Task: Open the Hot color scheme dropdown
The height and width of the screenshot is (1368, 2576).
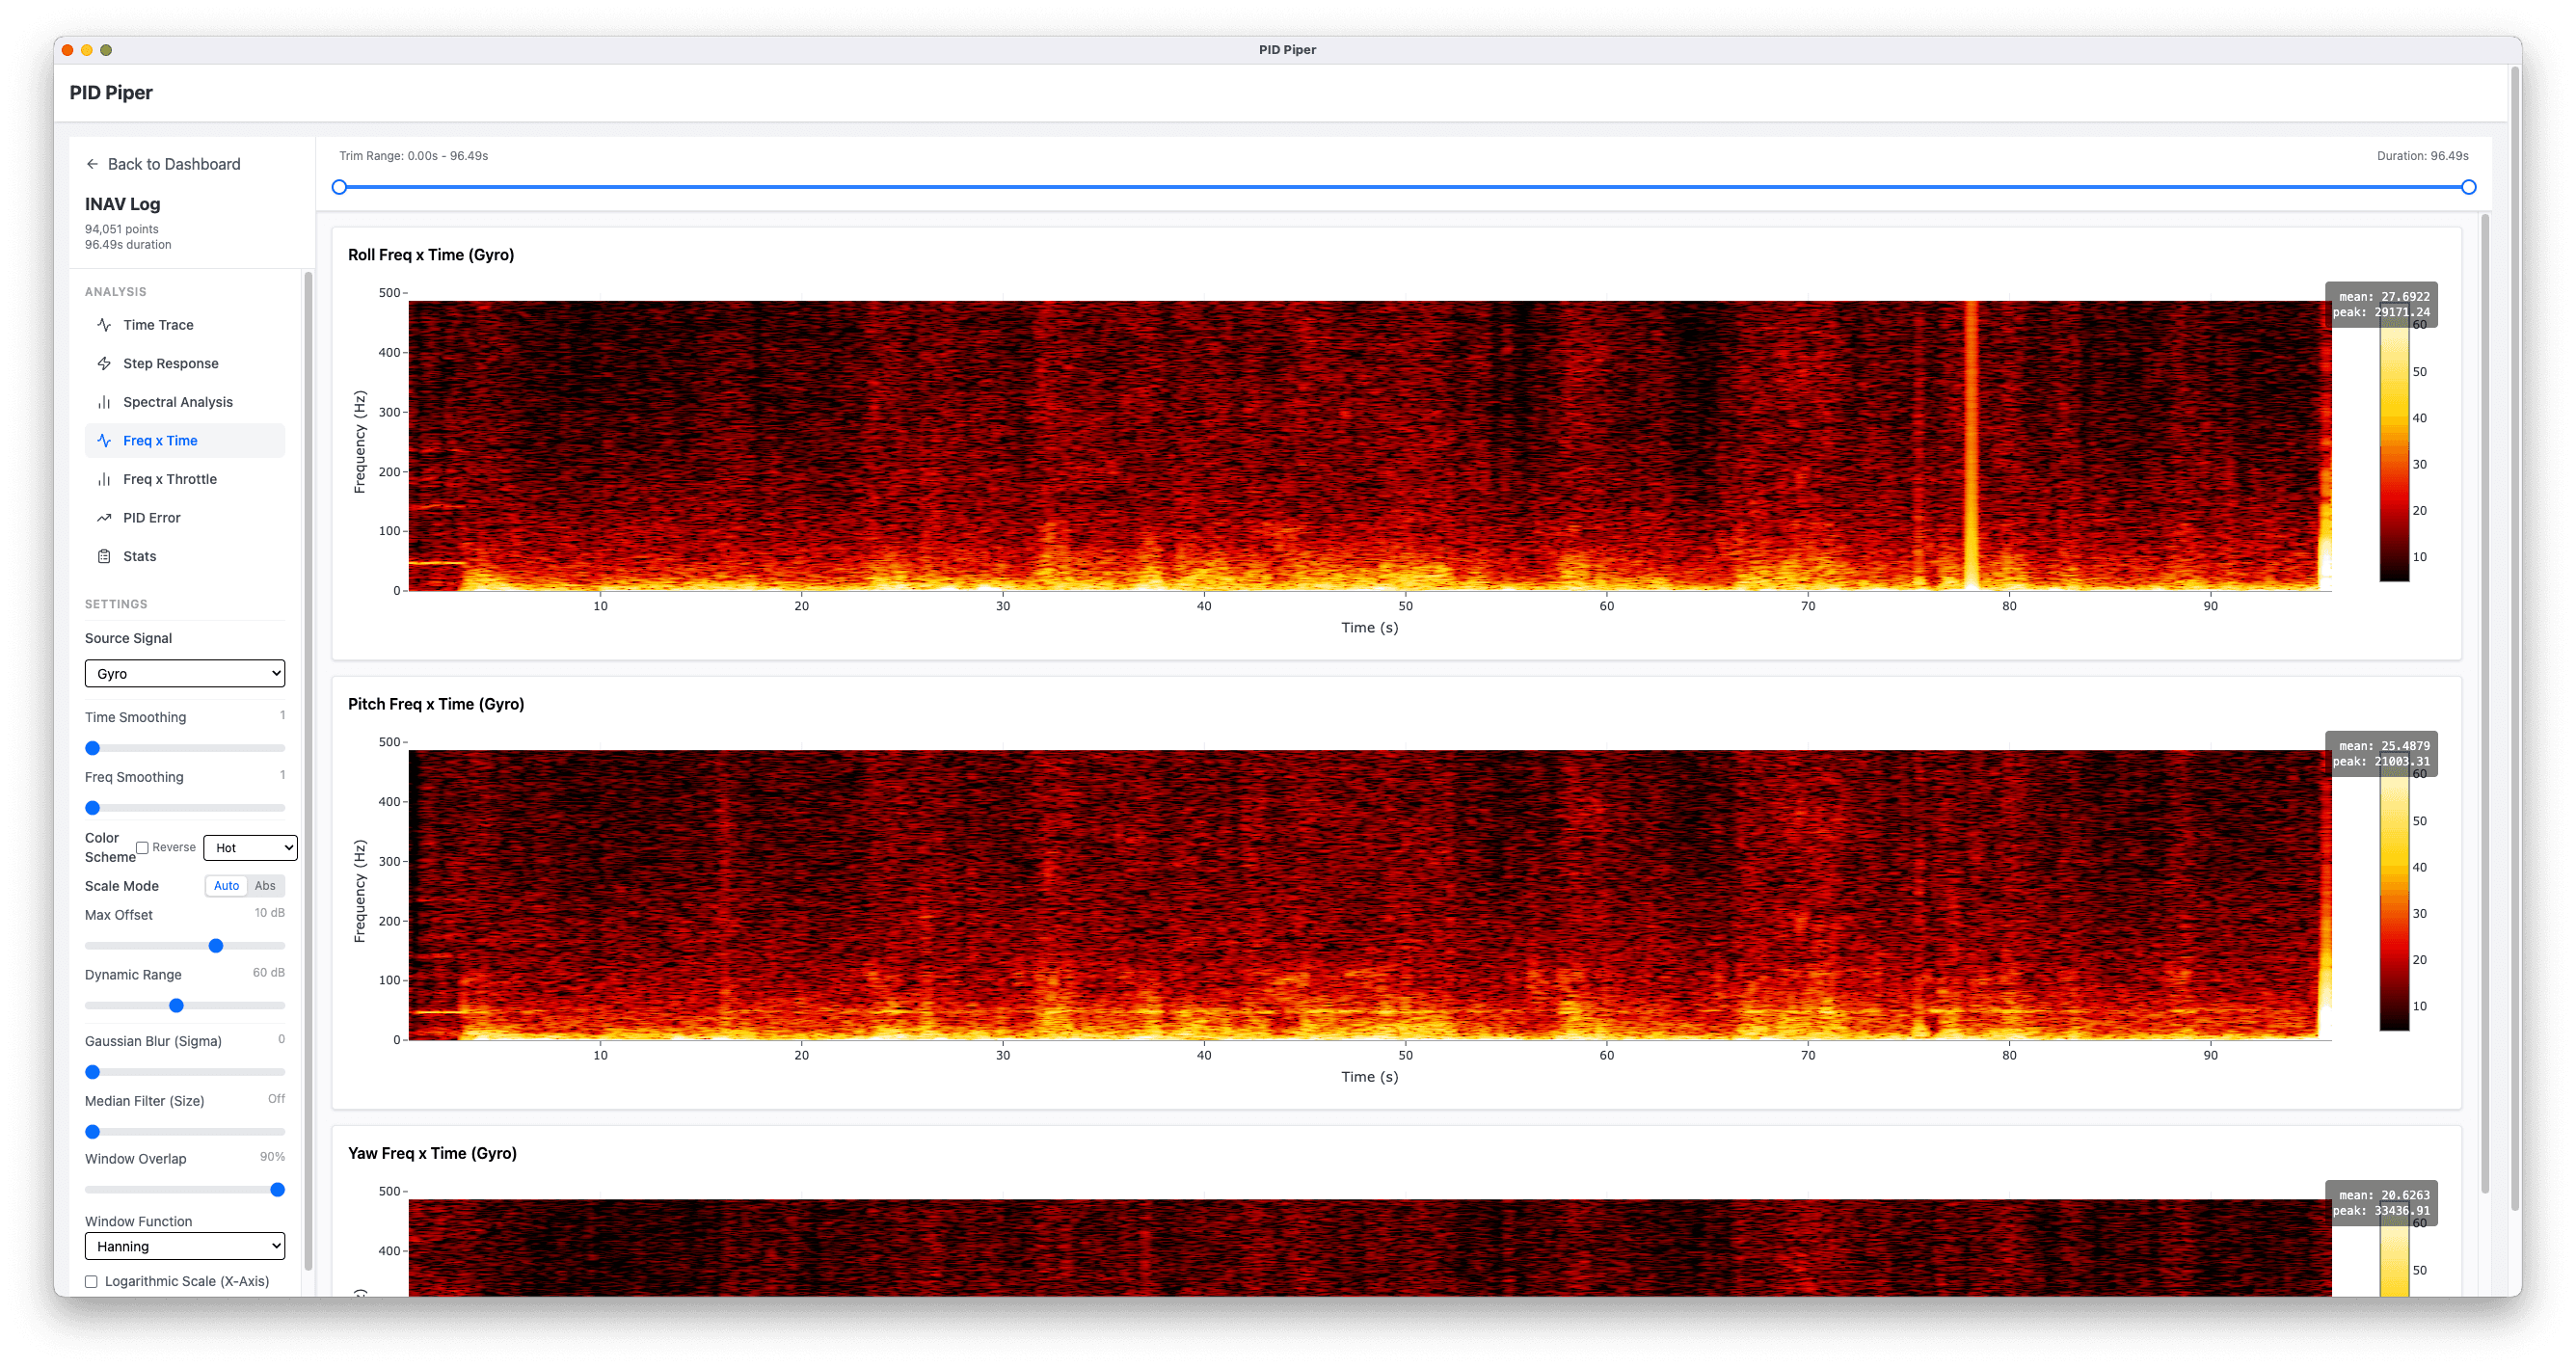Action: [250, 848]
